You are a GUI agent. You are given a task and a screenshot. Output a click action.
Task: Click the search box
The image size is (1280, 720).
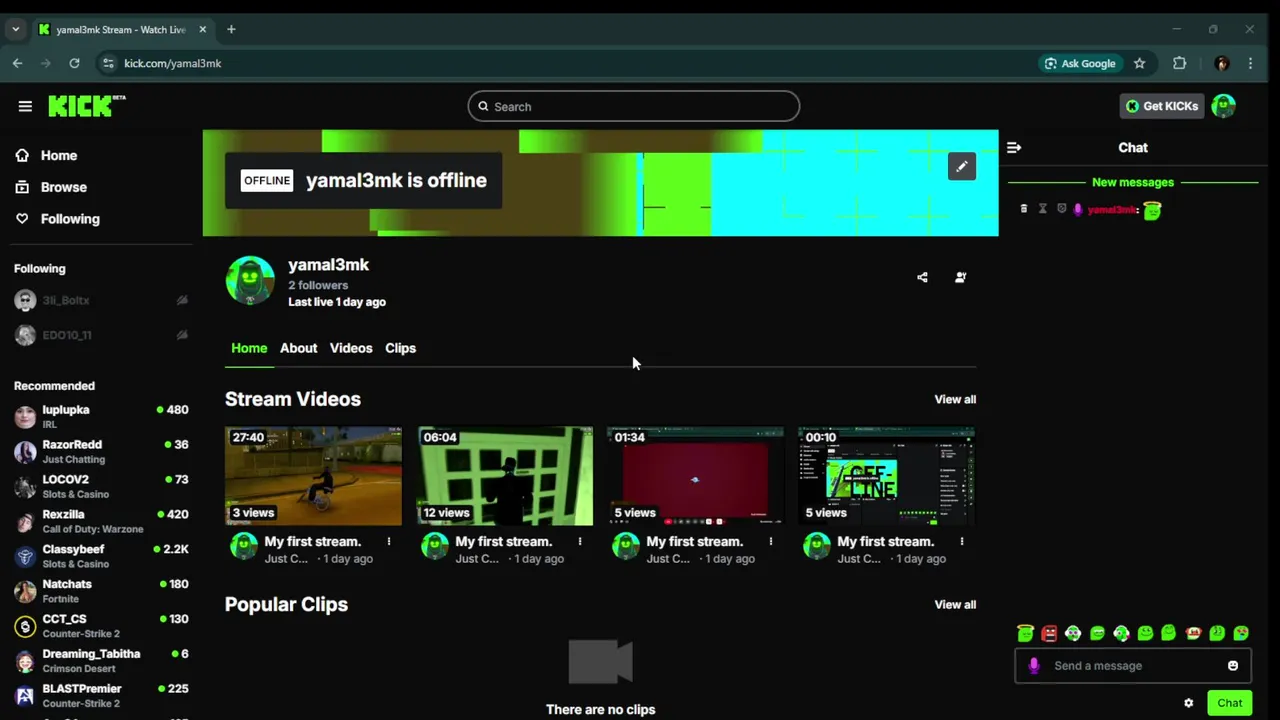(x=634, y=106)
